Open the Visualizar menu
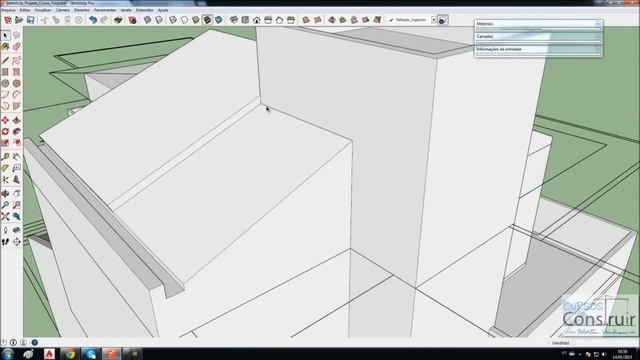This screenshot has width=640, height=360. [43, 9]
